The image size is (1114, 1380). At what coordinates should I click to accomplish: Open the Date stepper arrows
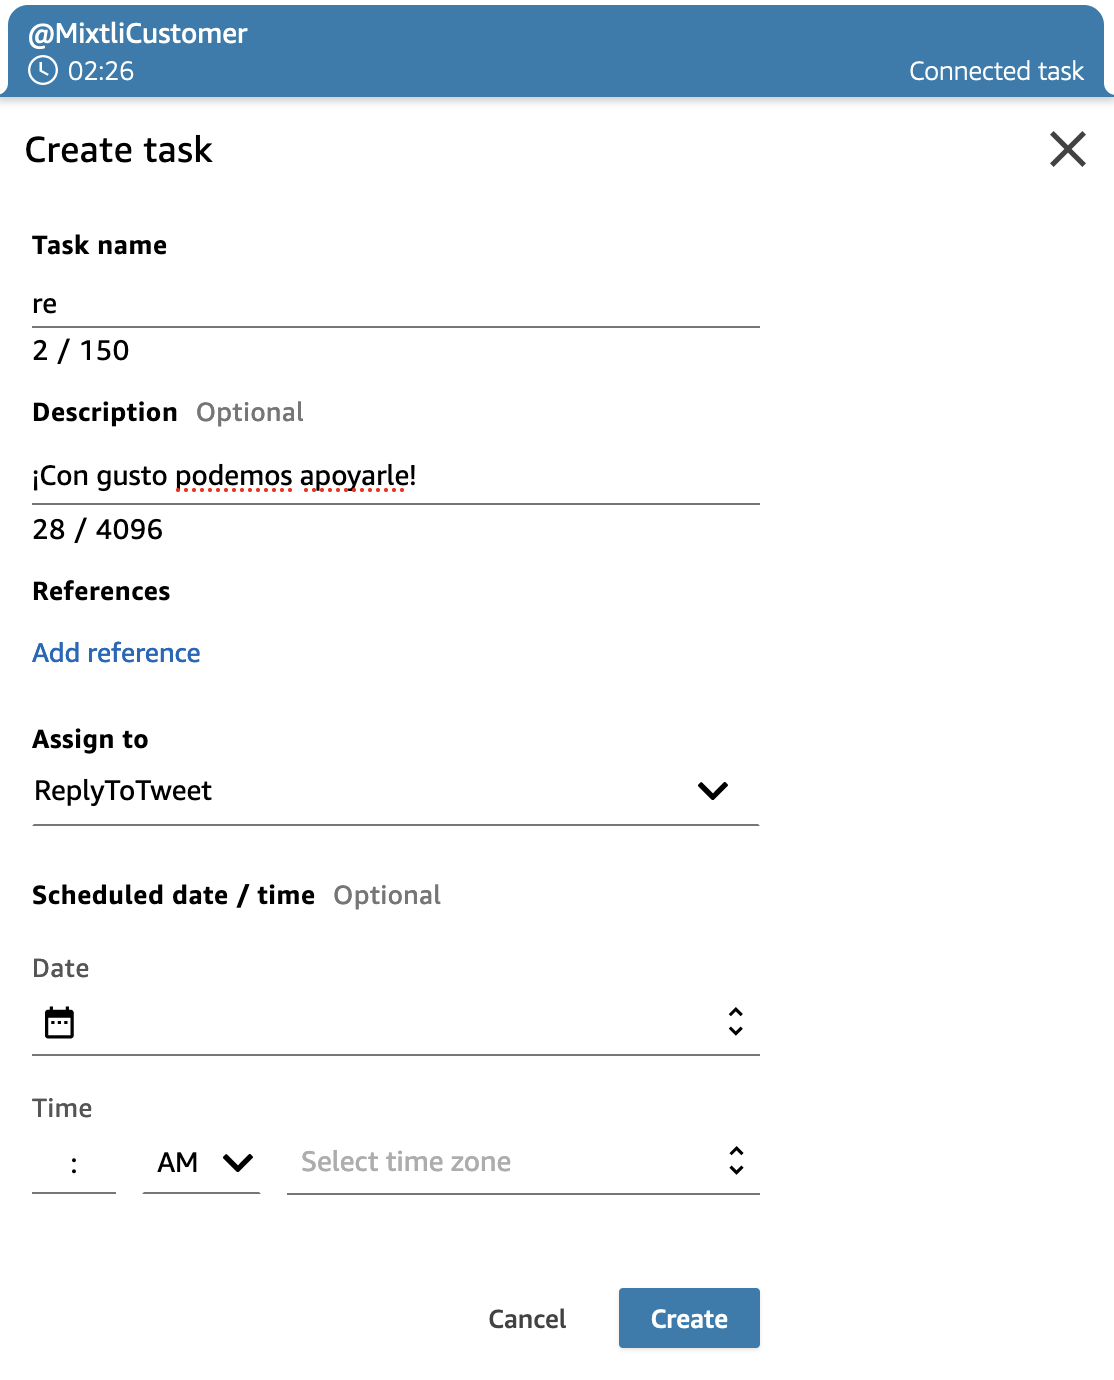coord(736,1021)
